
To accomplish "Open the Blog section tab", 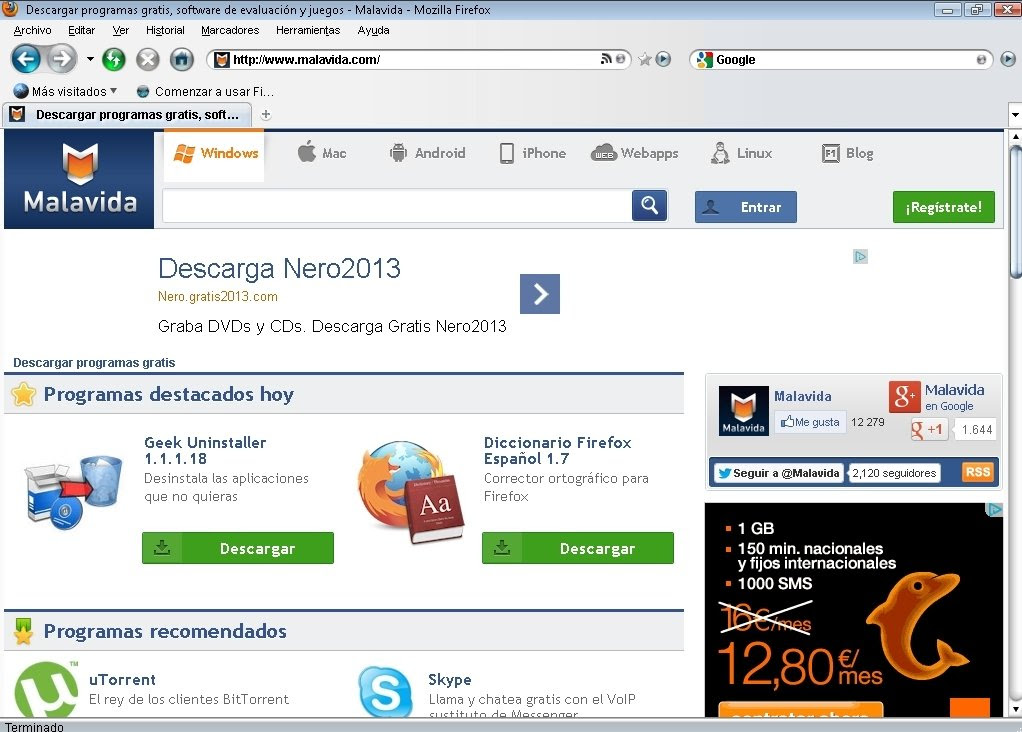I will pyautogui.click(x=847, y=153).
